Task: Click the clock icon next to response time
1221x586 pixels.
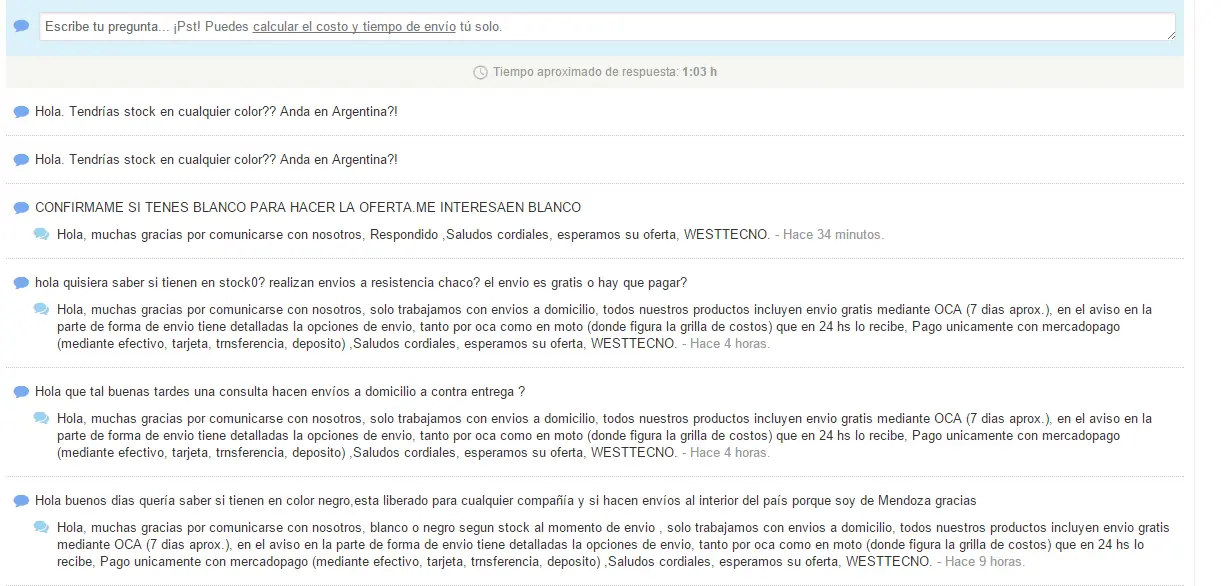Action: pyautogui.click(x=479, y=71)
